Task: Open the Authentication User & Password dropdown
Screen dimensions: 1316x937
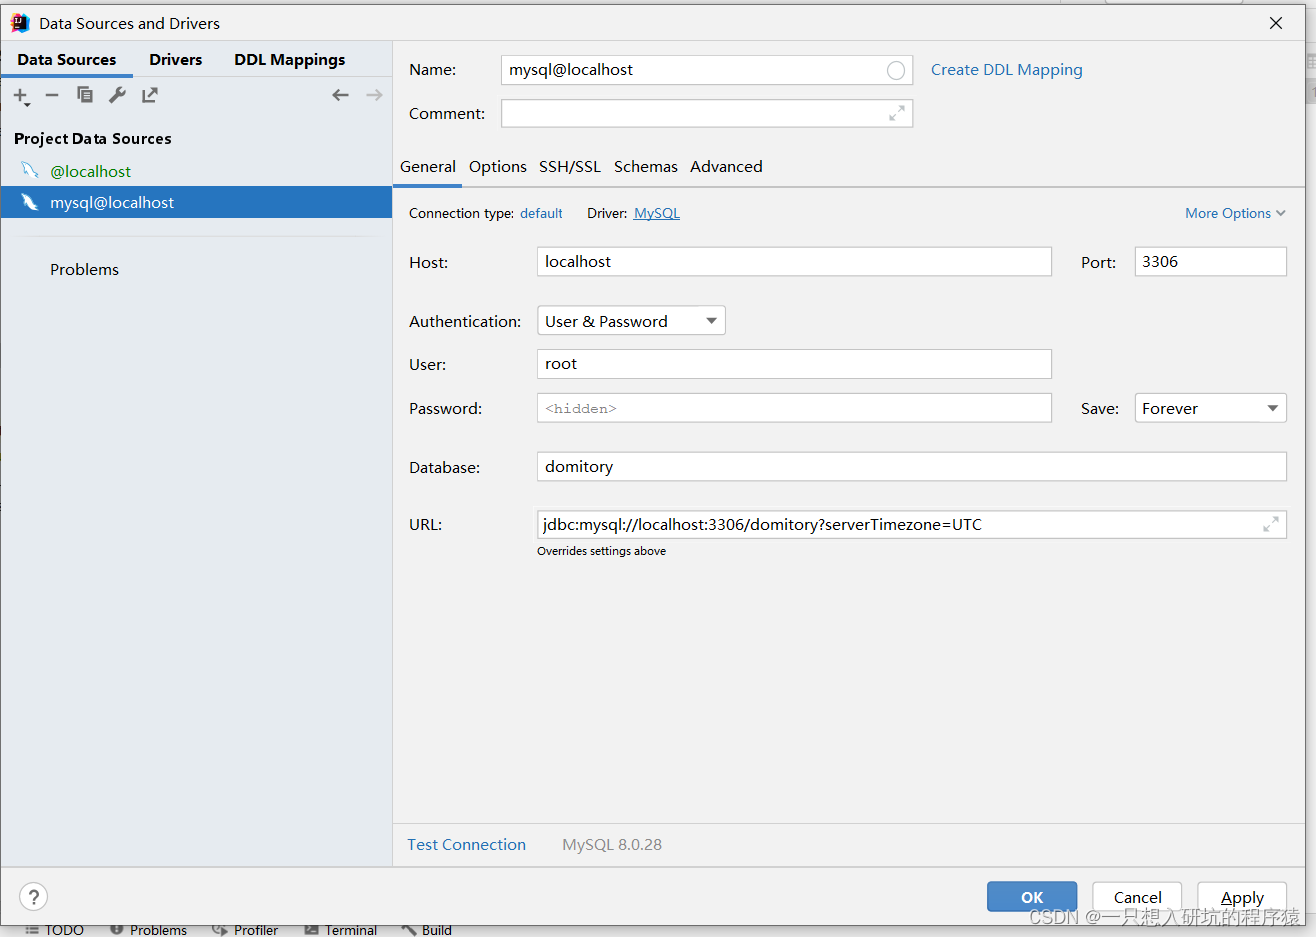Action: (x=631, y=321)
